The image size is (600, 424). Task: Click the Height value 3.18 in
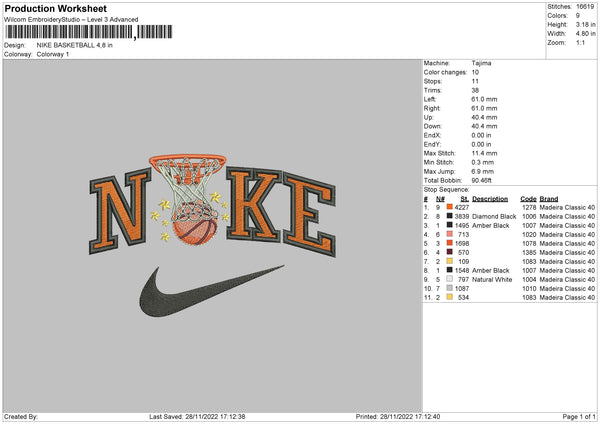tap(585, 24)
